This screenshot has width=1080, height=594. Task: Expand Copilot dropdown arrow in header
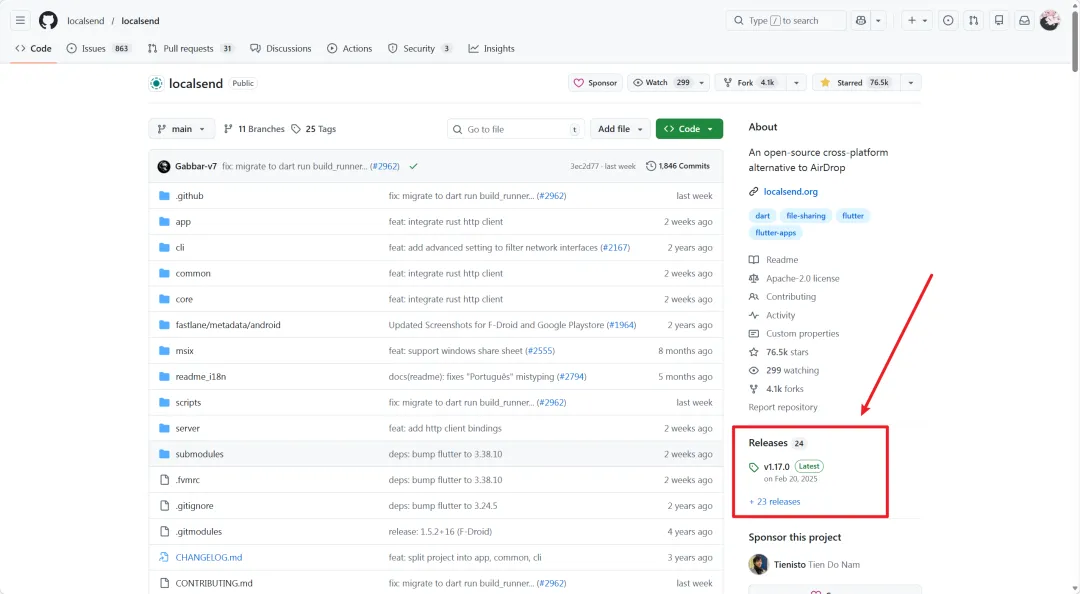pos(878,21)
